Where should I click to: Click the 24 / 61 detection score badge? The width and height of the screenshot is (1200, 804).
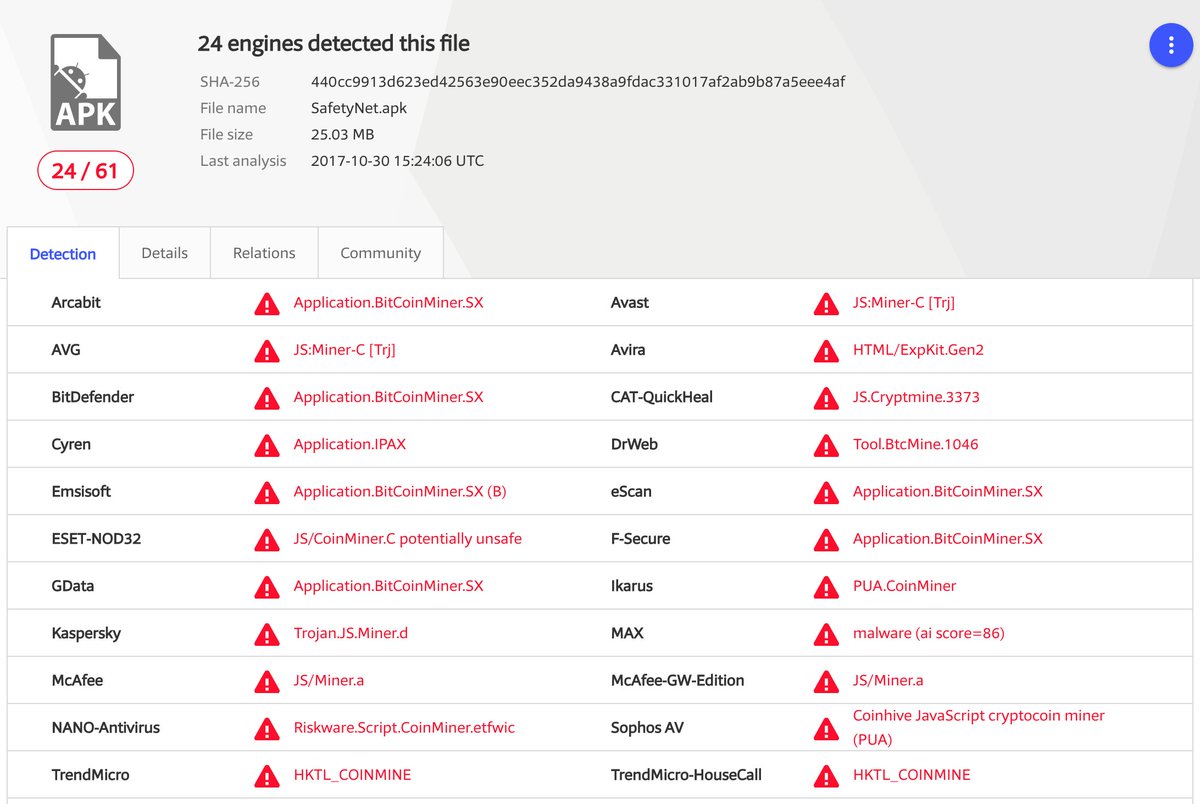[85, 171]
